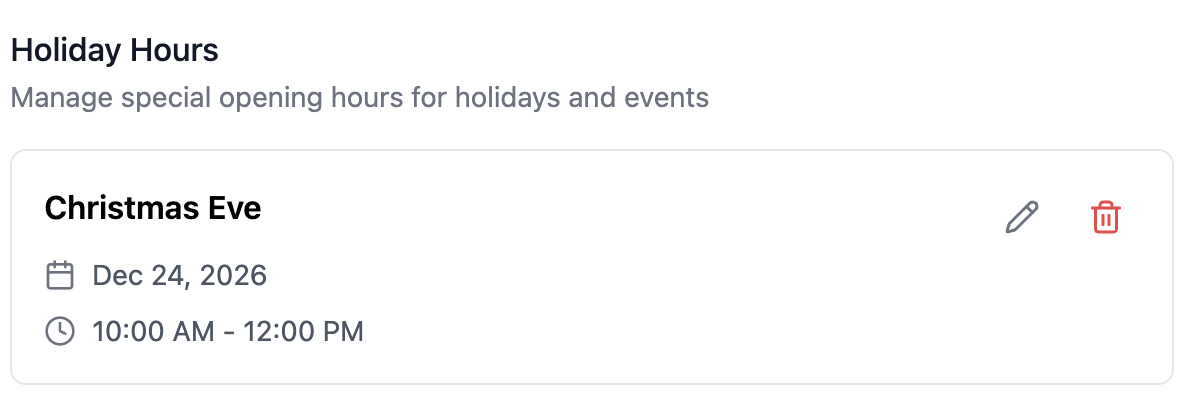Edit the Christmas Eve holiday hours
This screenshot has height=410, width=1196.
tap(1021, 217)
